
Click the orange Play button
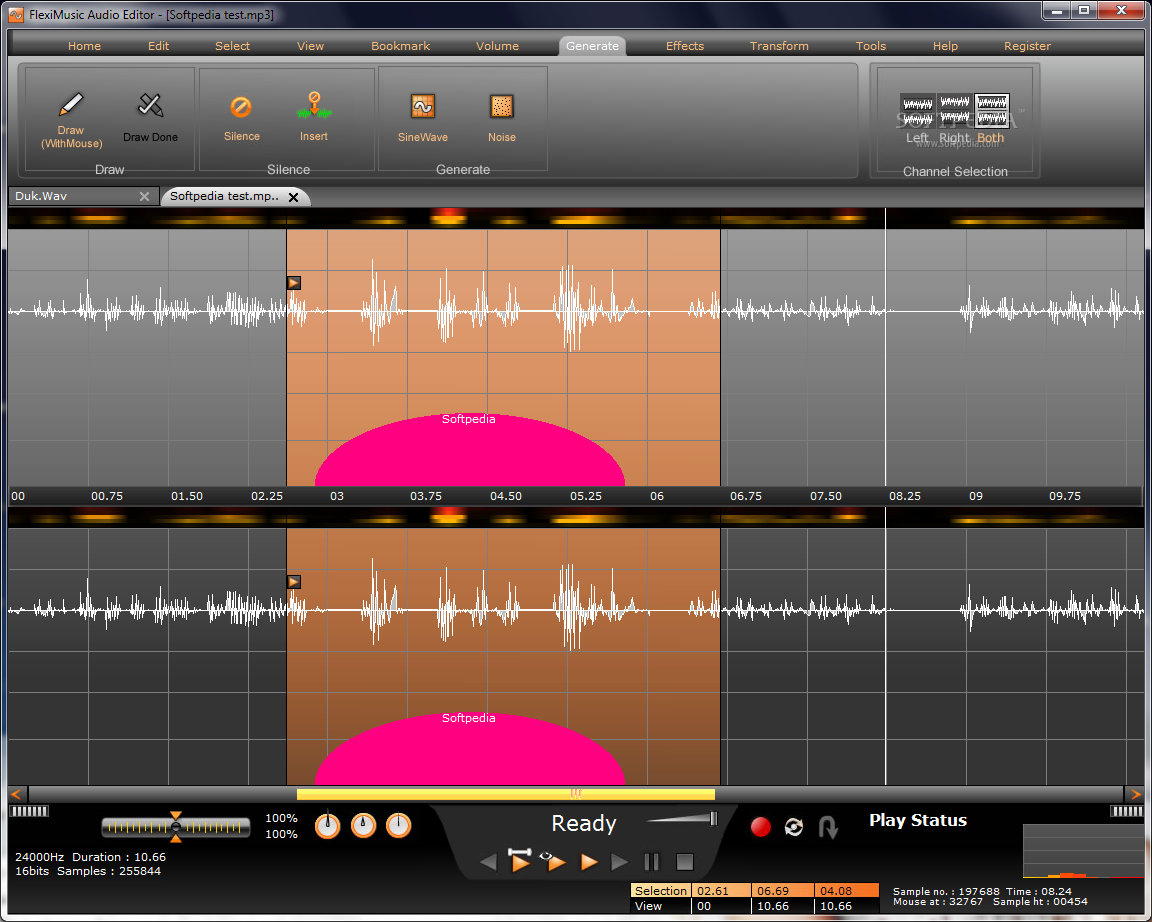[588, 862]
